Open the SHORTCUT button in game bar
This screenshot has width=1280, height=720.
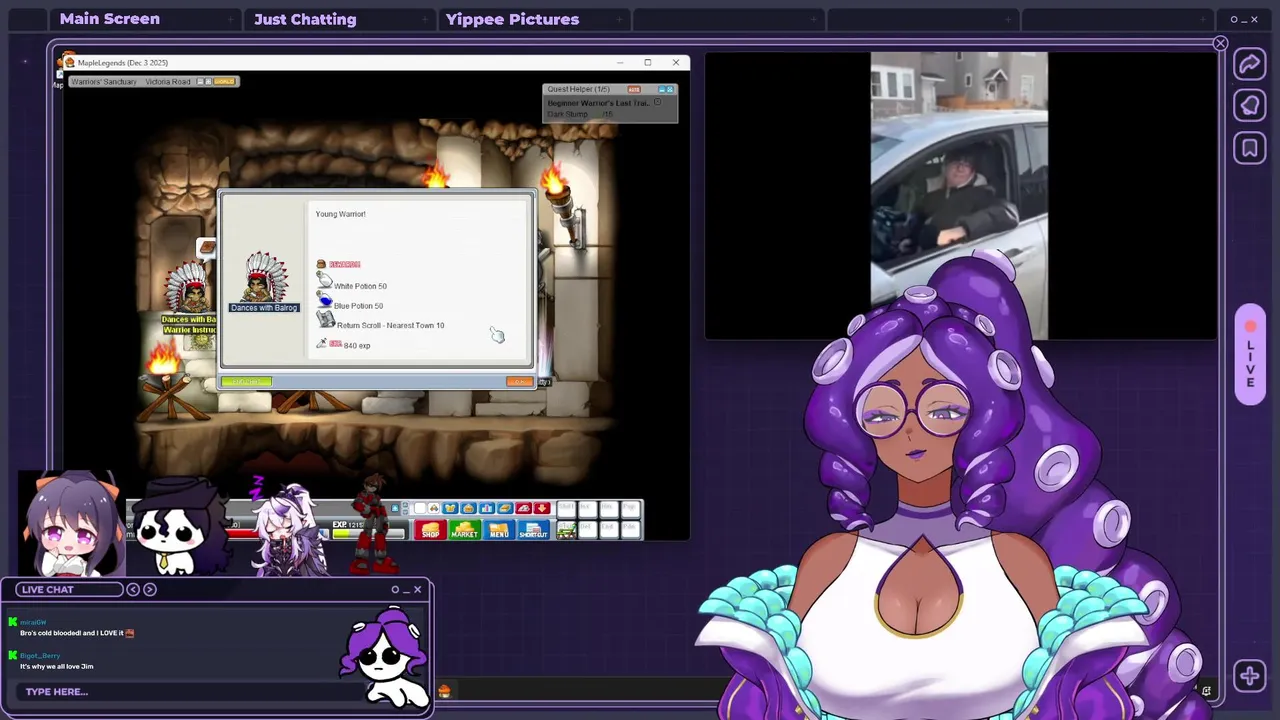(534, 529)
